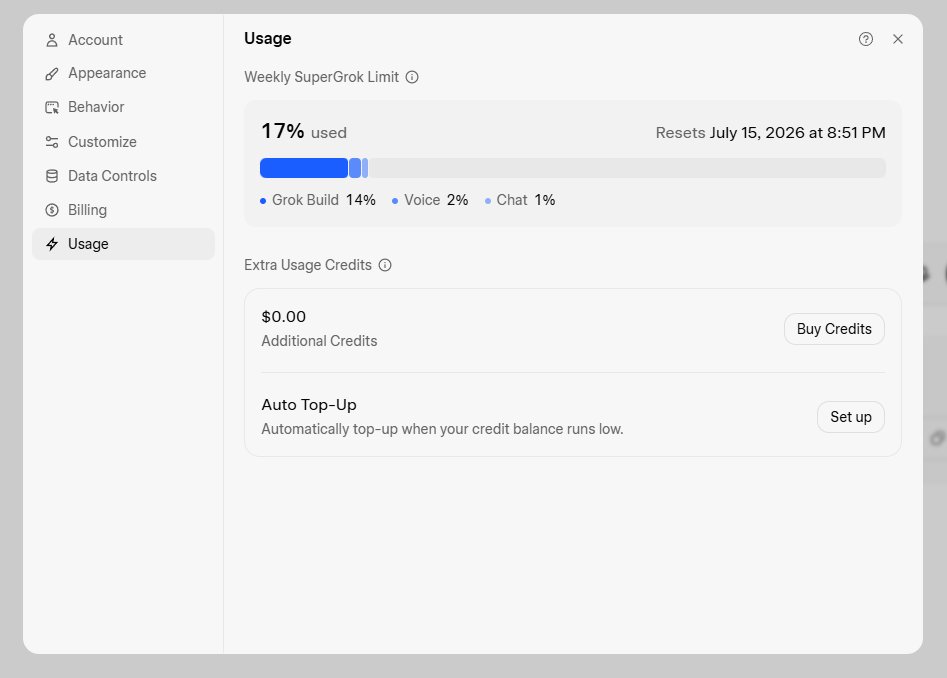This screenshot has width=947, height=678.
Task: Click the Behavior cursor icon
Action: pos(52,107)
